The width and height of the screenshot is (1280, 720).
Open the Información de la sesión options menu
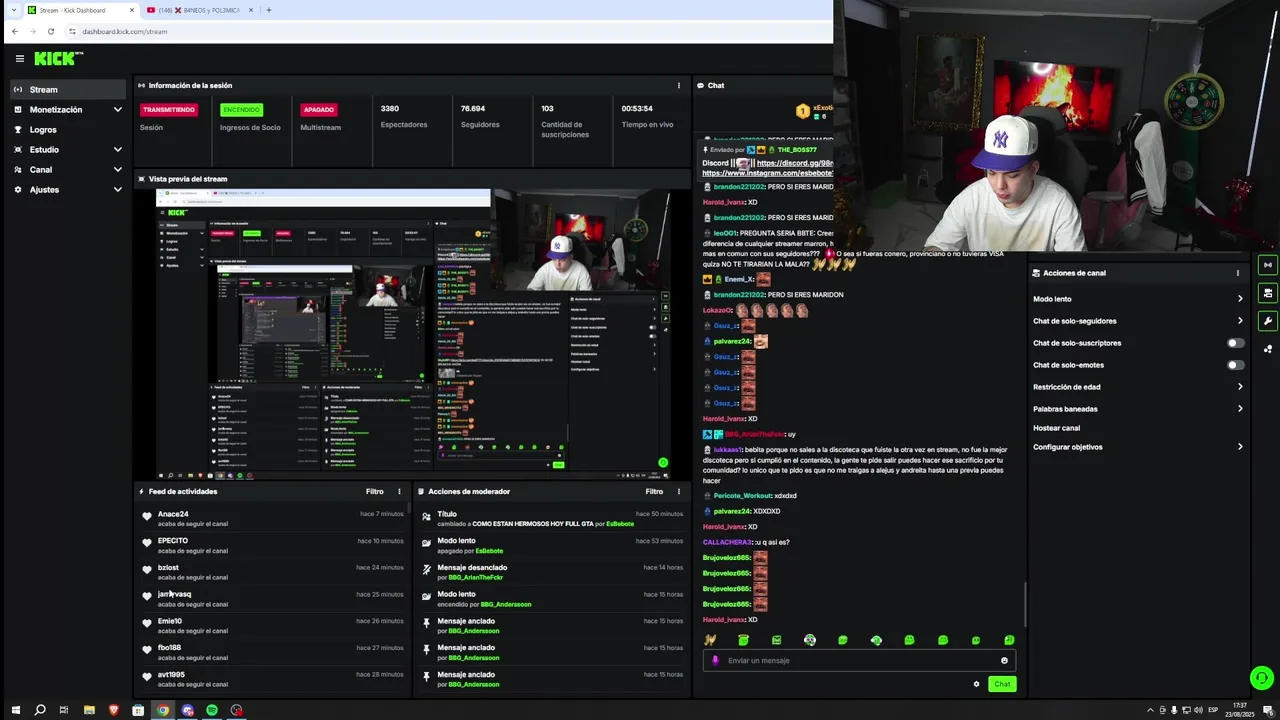678,85
